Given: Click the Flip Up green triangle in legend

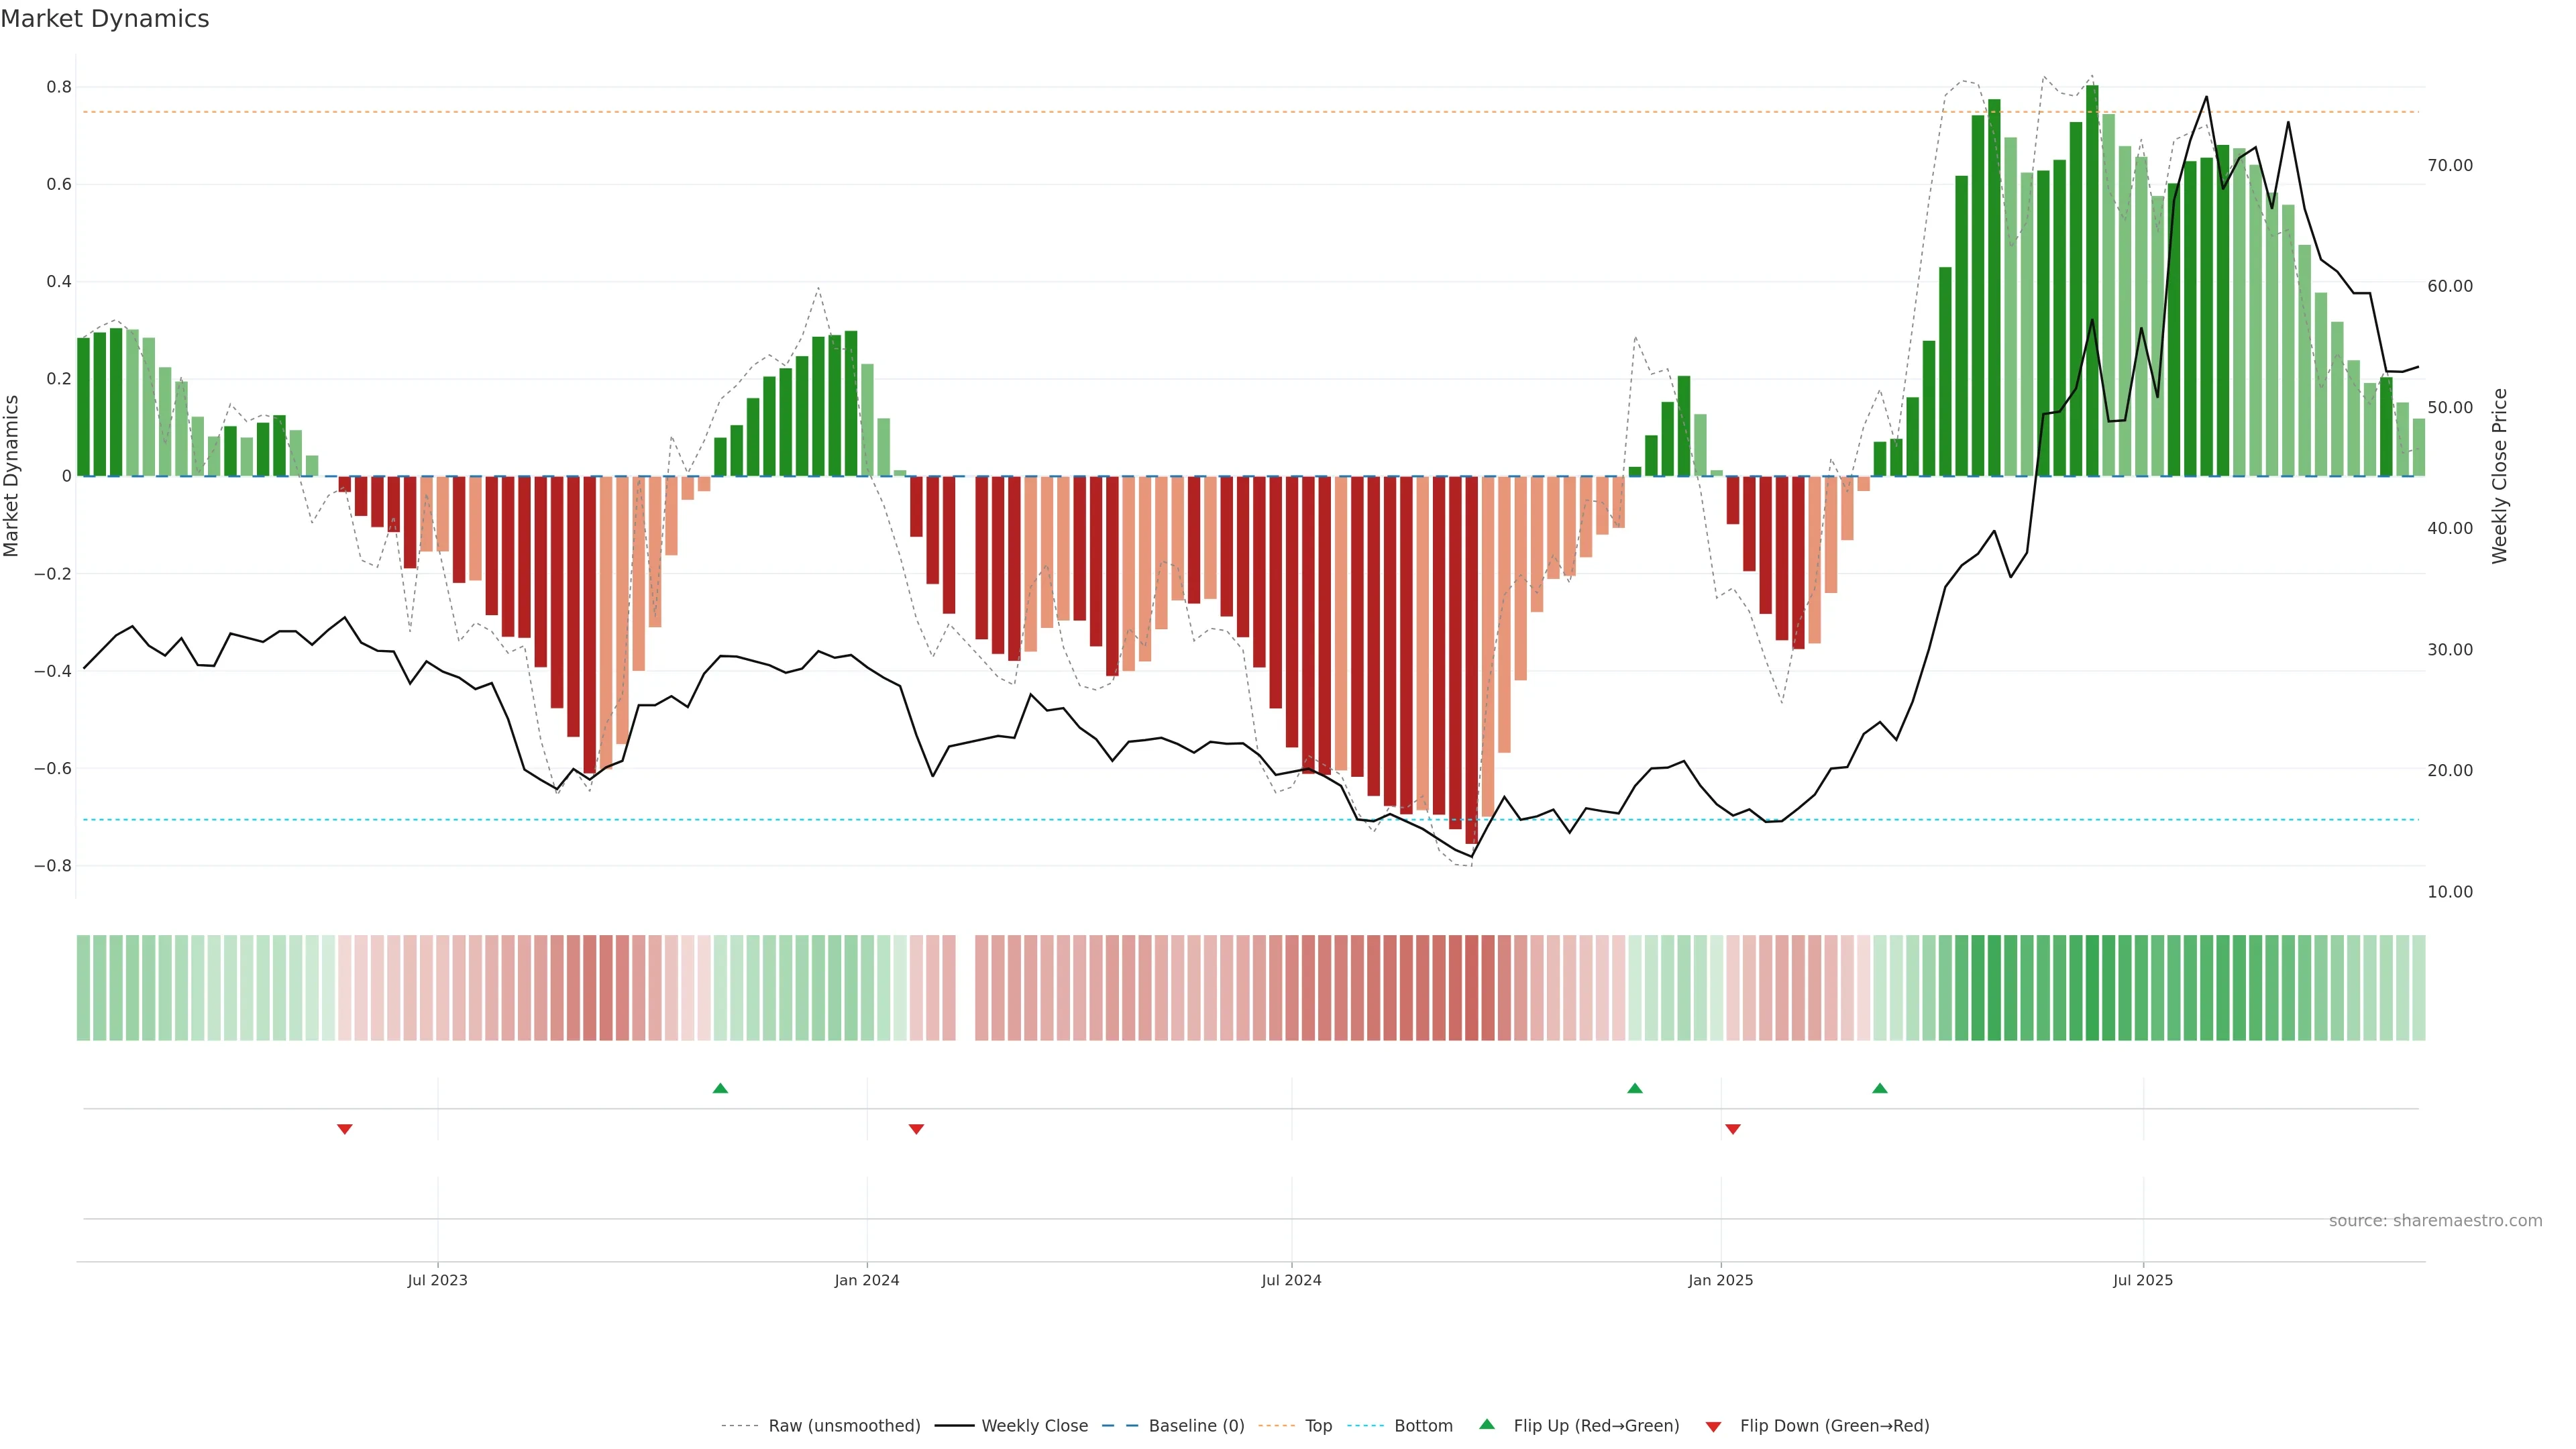Looking at the screenshot, I should pos(1486,1424).
